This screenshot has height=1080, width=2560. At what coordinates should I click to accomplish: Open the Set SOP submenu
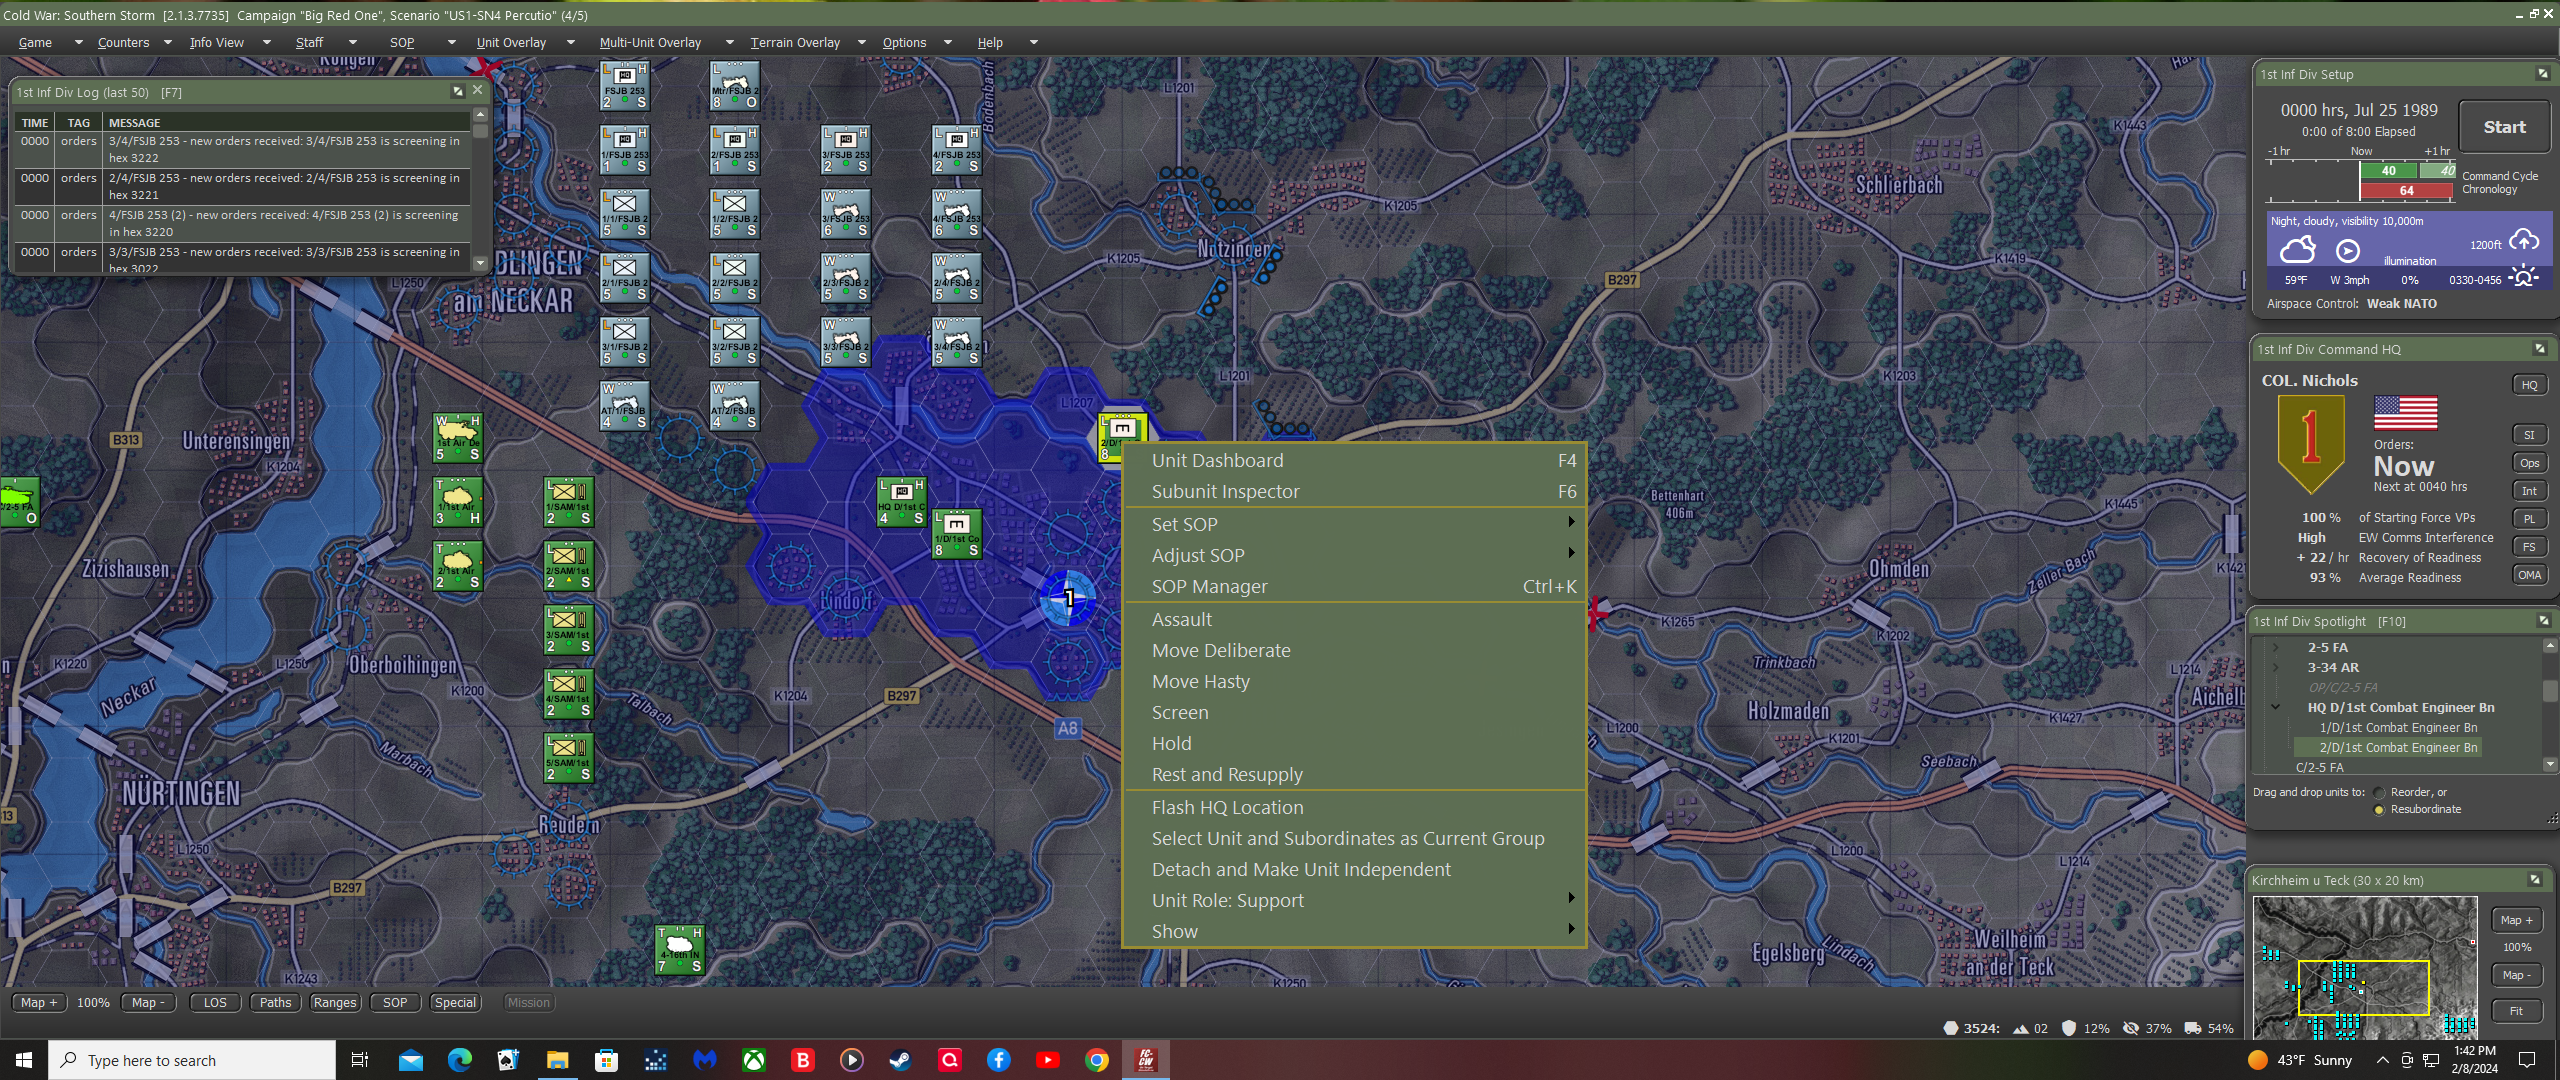coord(1355,524)
